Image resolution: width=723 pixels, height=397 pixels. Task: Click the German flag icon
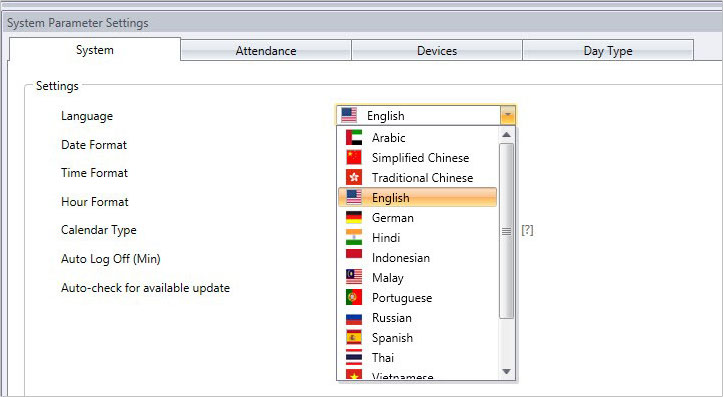click(x=354, y=218)
